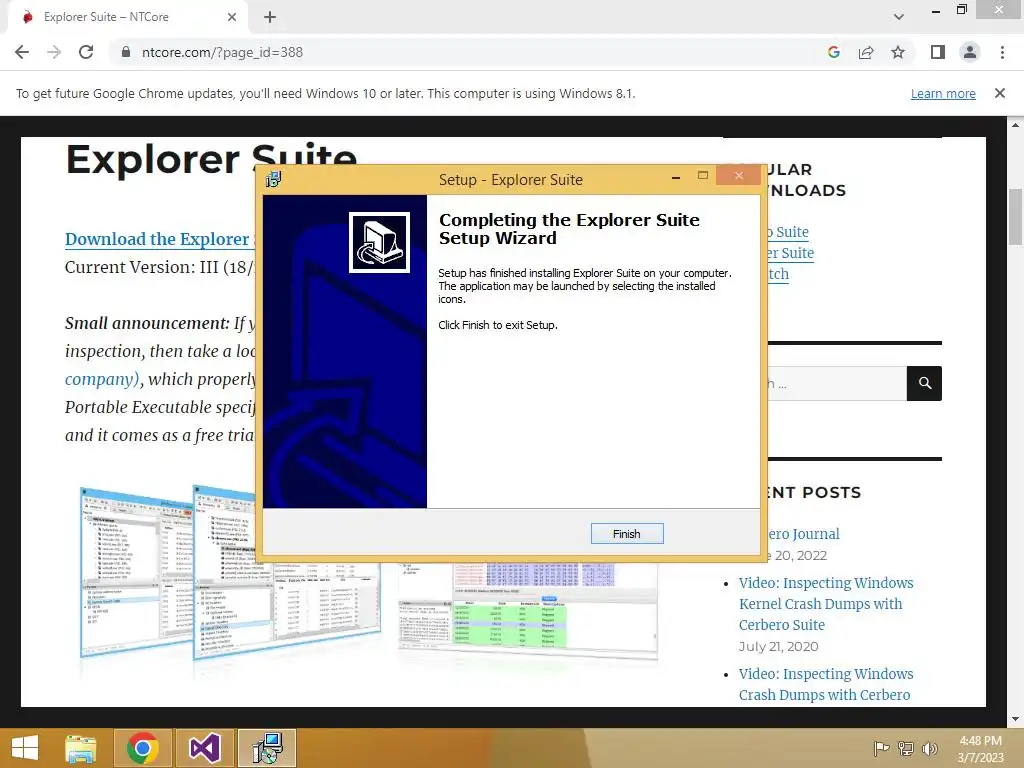Select the Explorer Suite – NTCore tab
This screenshot has width=1024, height=768.
(x=127, y=17)
